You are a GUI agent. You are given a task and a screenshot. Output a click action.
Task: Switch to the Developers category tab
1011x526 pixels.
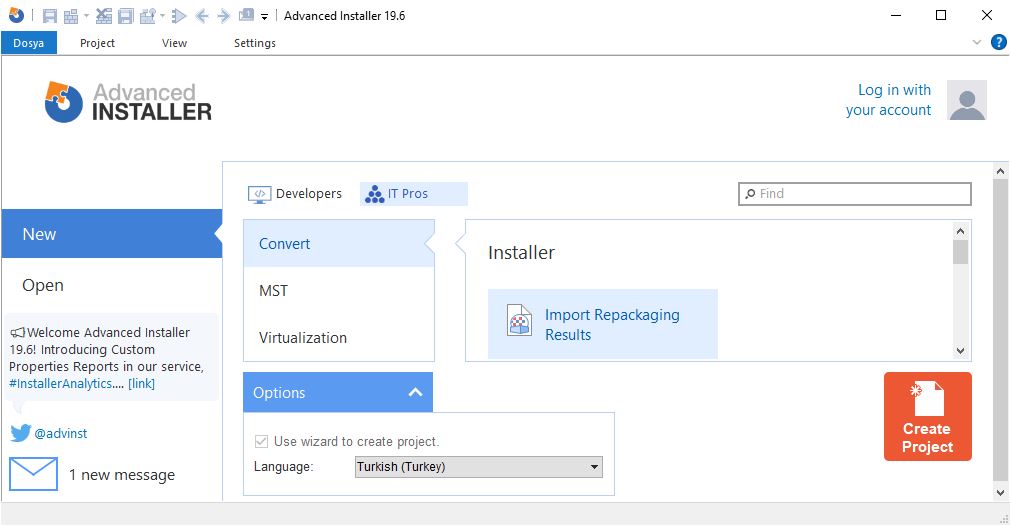click(295, 193)
